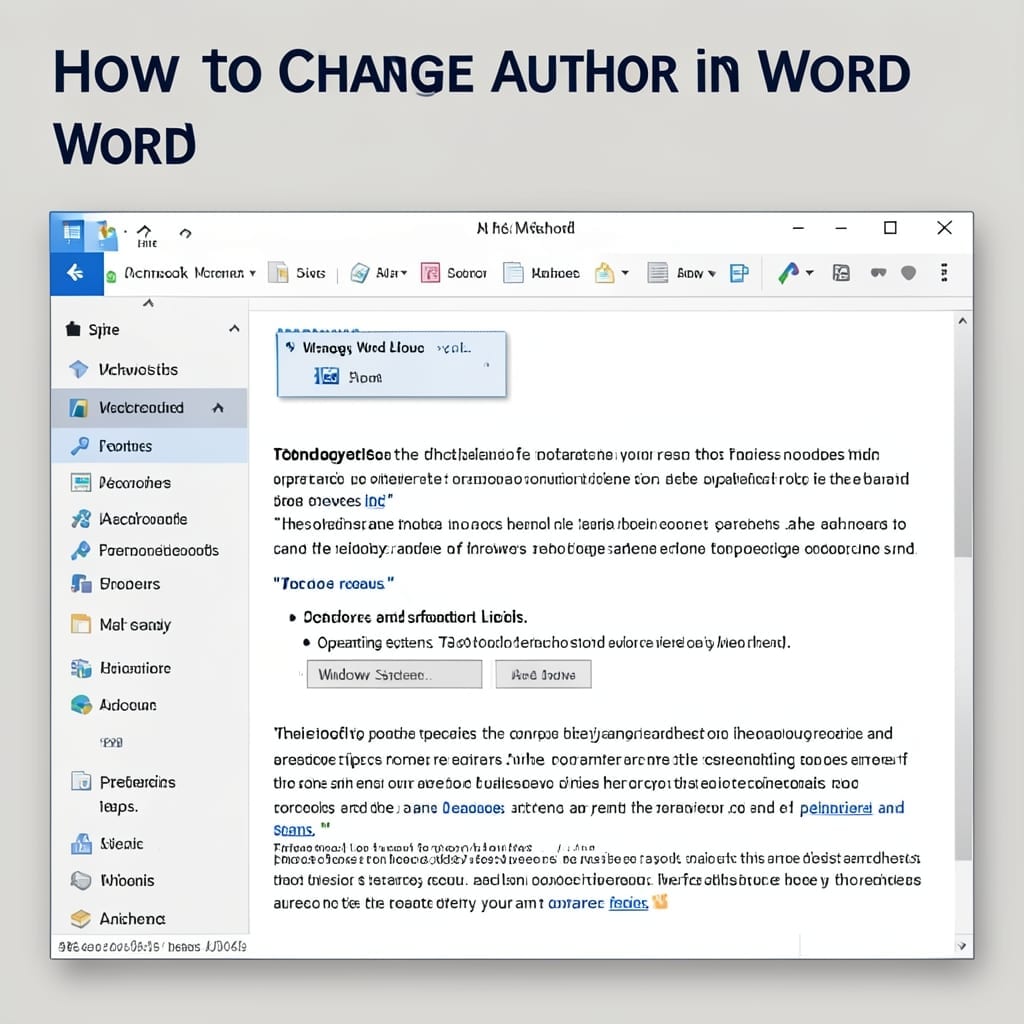Click the globe icon beside Adooune
This screenshot has height=1024, width=1024.
81,705
